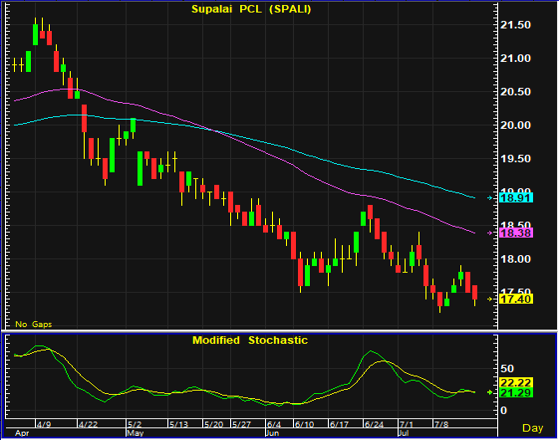The height and width of the screenshot is (440, 559).
Task: Click the 5/20 date marker
Action: point(214,424)
